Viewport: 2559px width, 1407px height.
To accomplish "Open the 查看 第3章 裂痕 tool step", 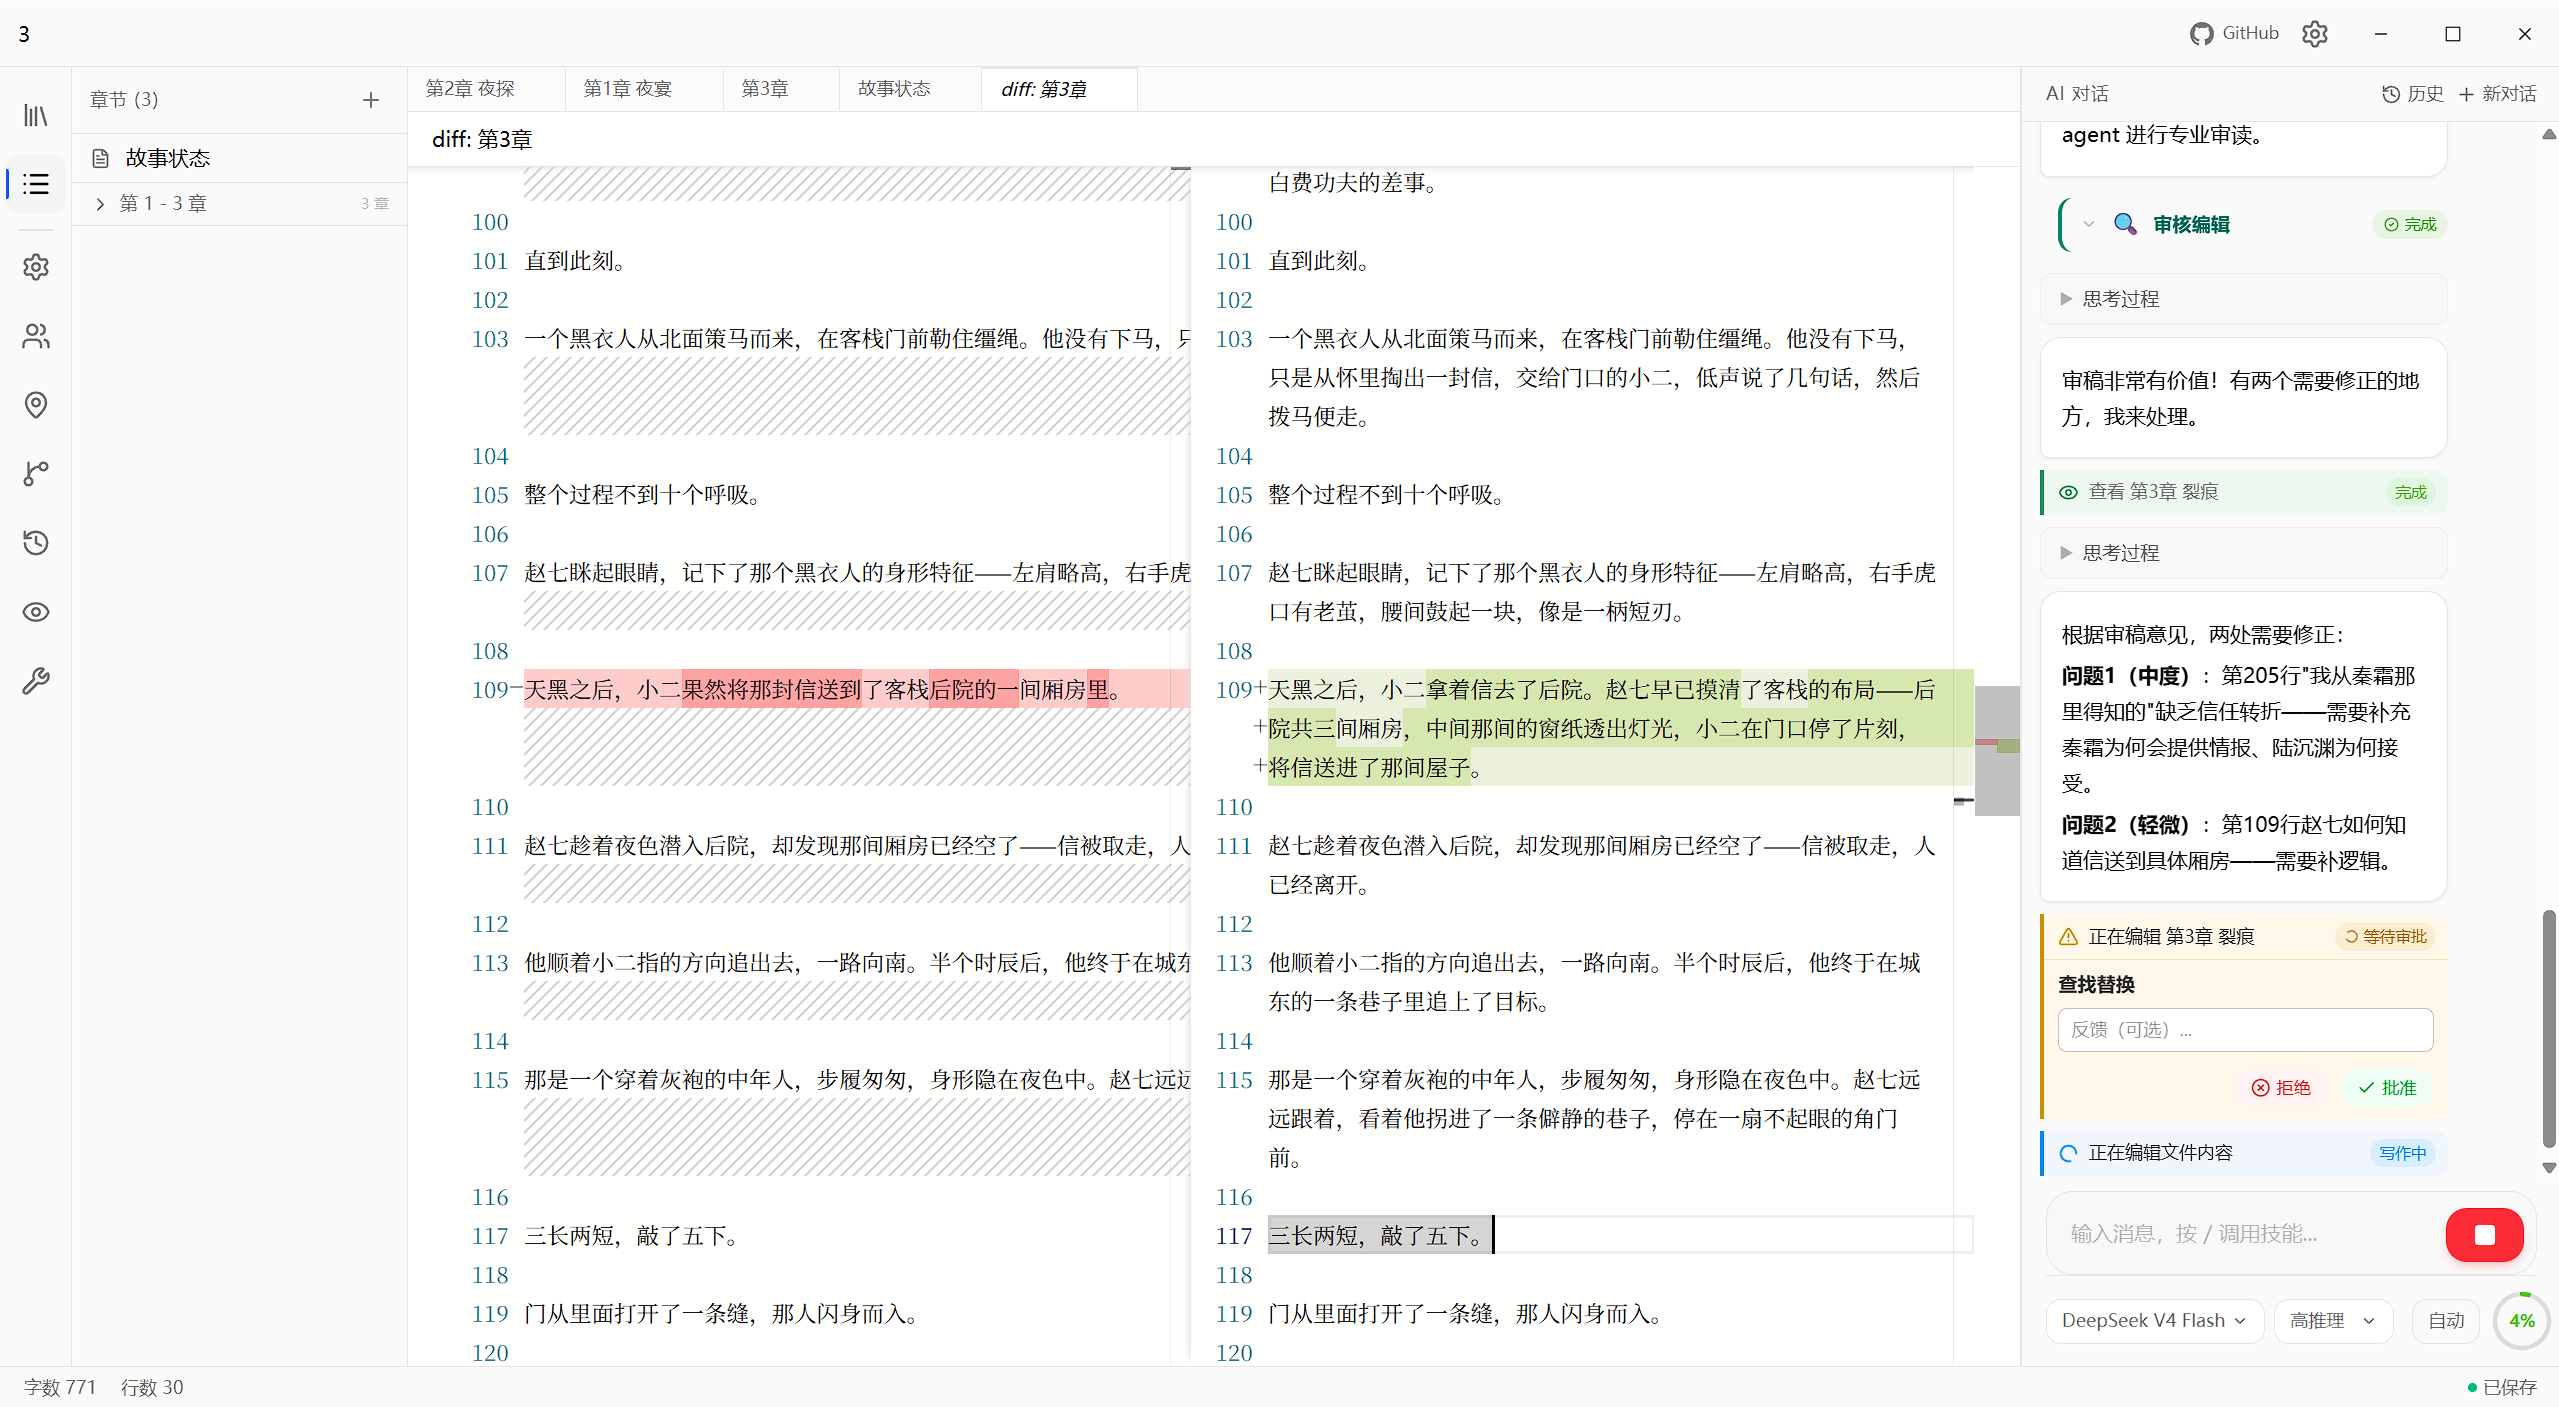I will (x=2244, y=492).
